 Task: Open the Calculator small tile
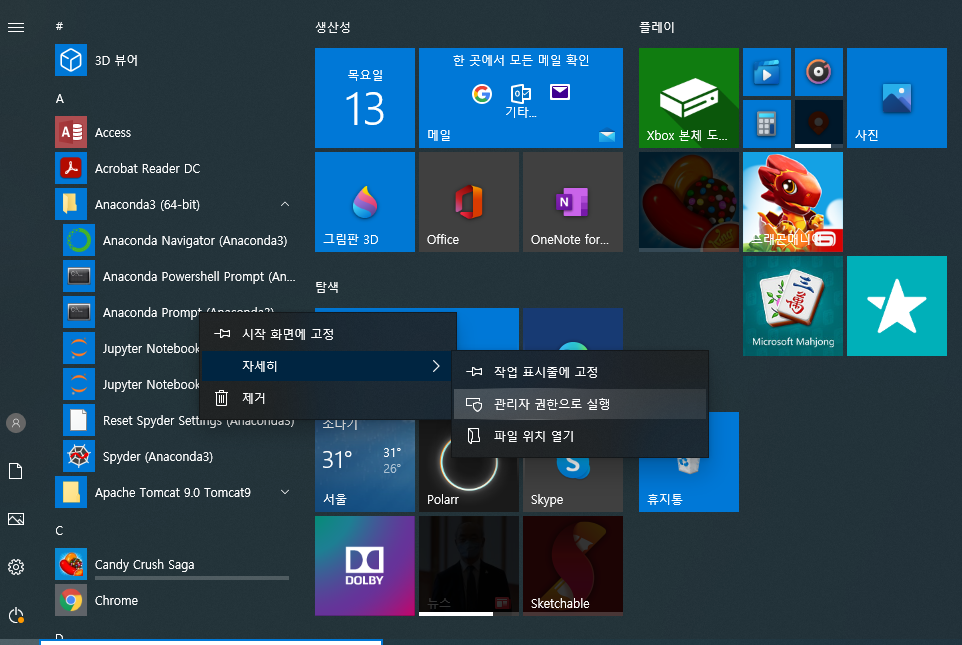coord(766,124)
